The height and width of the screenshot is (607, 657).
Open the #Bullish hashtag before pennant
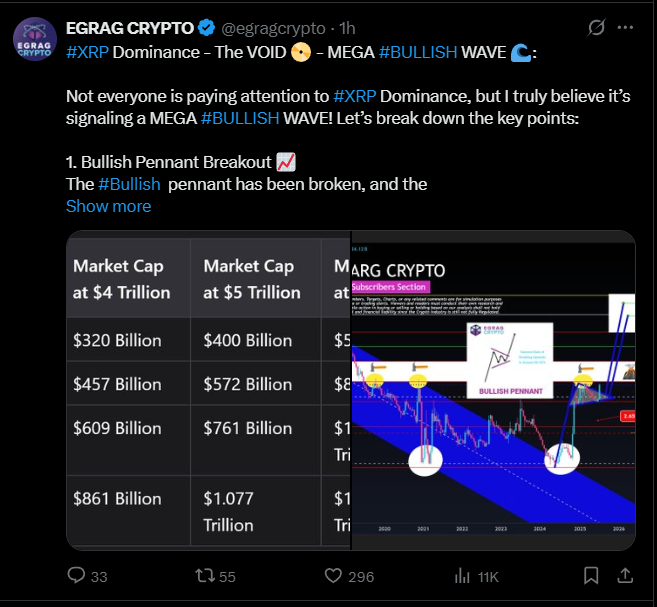point(129,184)
